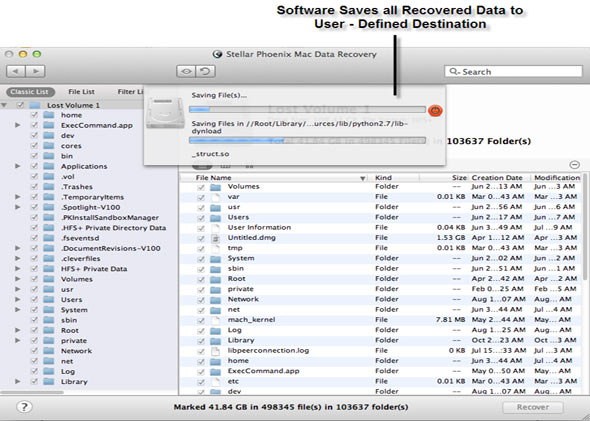Open the Filter List tab

point(130,92)
